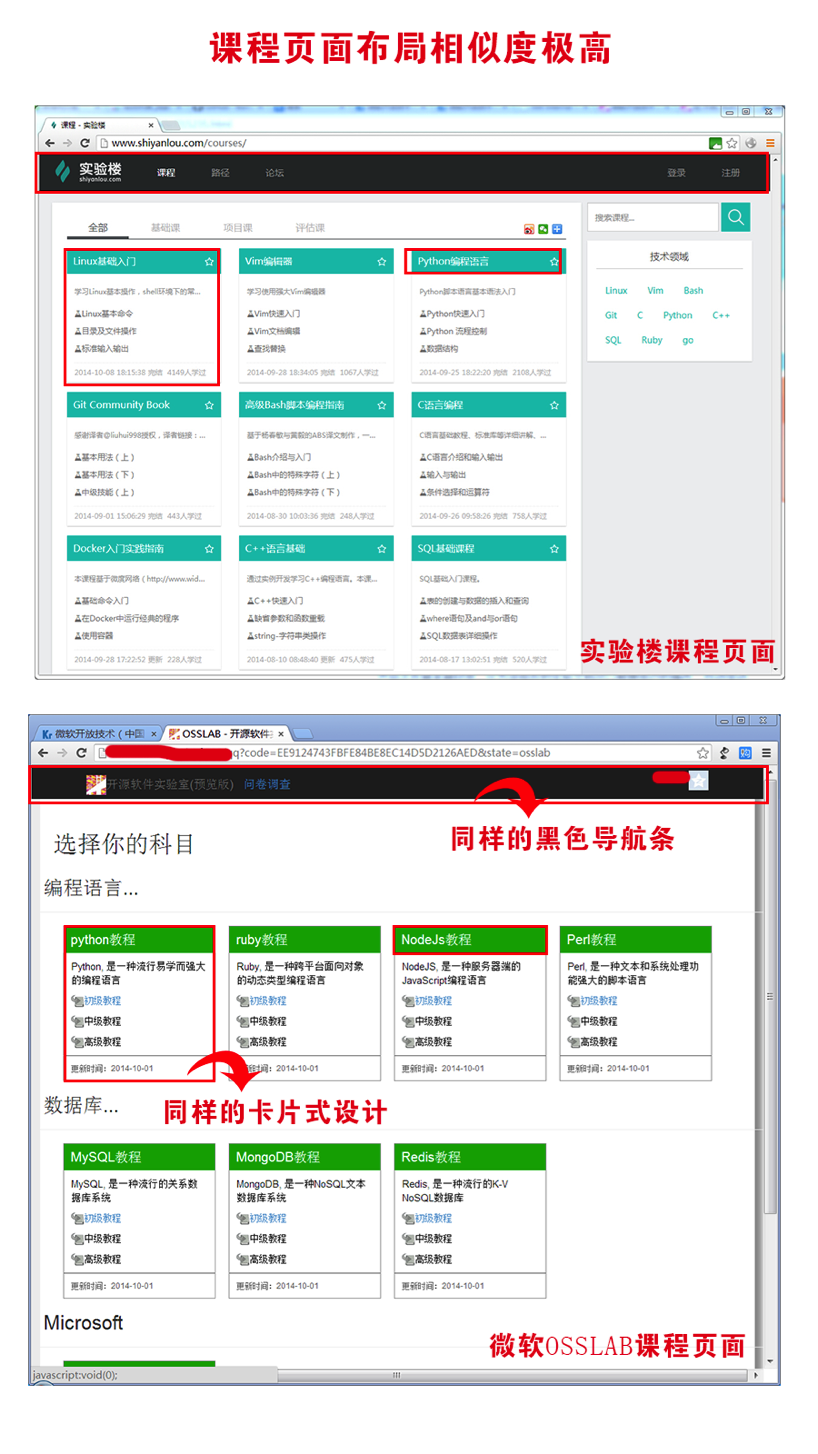Click back arrow in the top browser

pos(49,143)
